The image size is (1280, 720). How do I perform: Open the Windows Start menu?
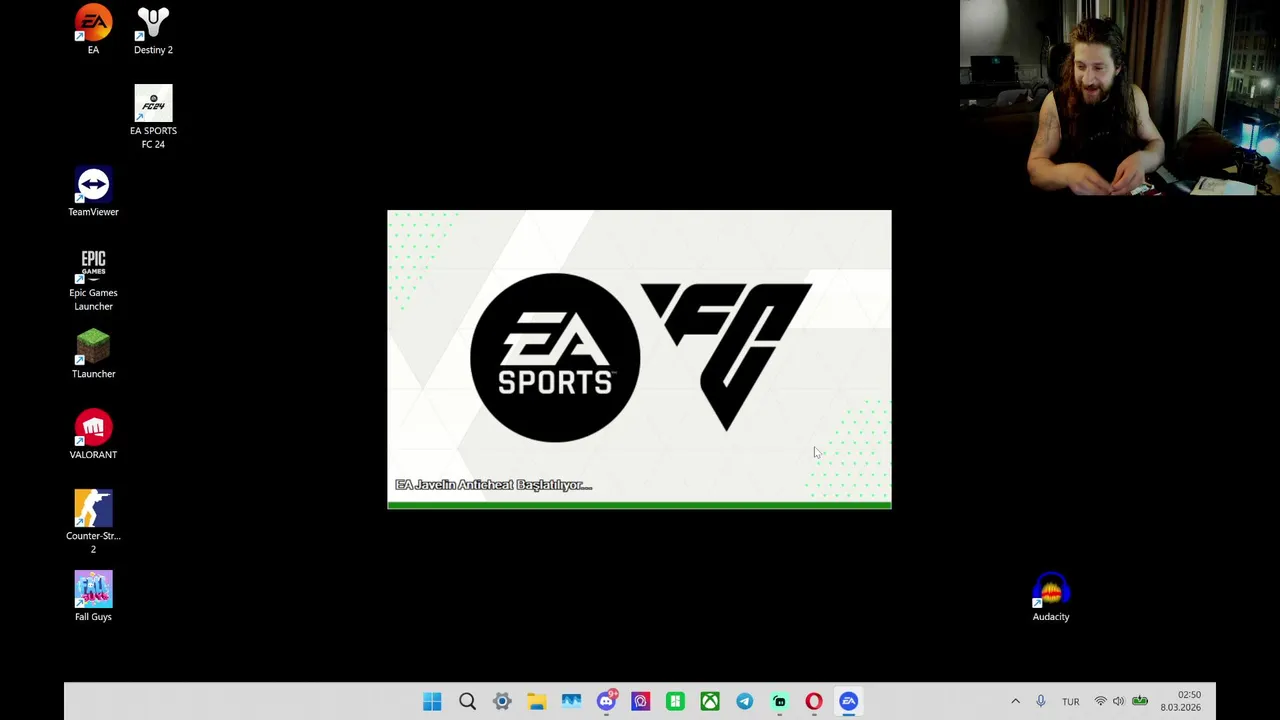tap(432, 701)
